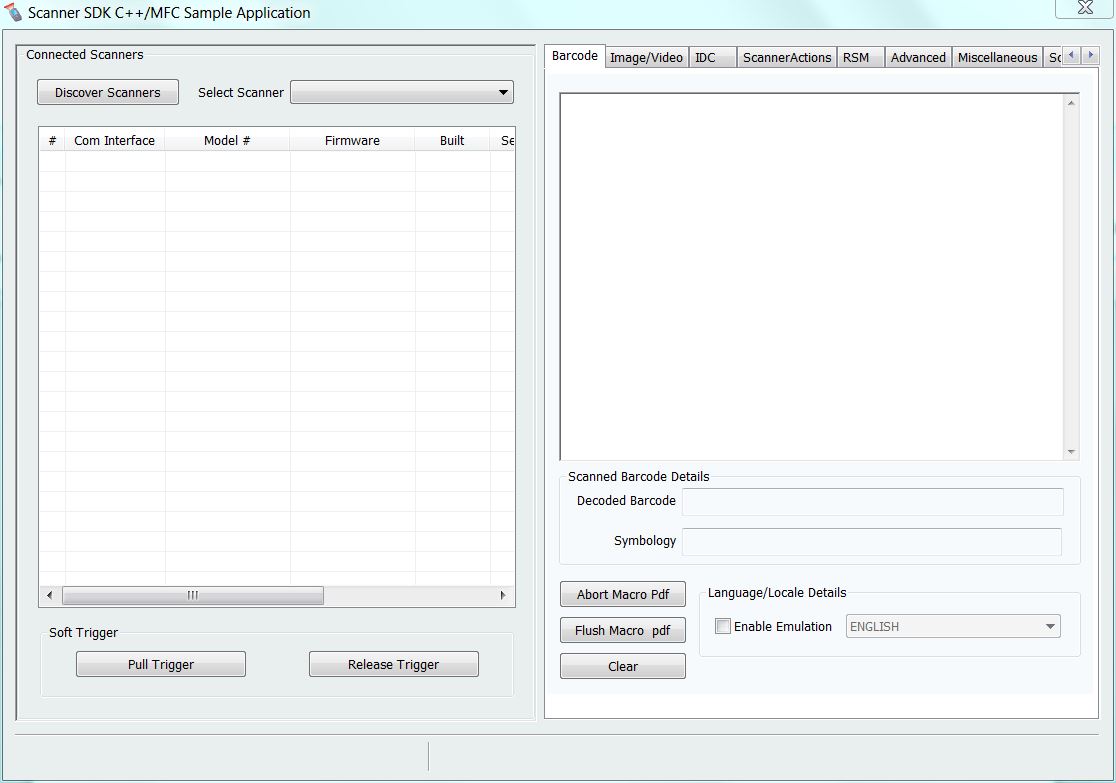Click scanner list scrollbar left arrow

click(50, 595)
